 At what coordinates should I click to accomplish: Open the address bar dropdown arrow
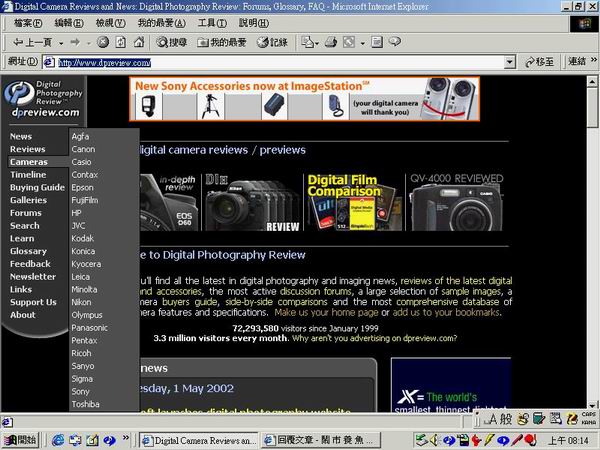pos(509,62)
